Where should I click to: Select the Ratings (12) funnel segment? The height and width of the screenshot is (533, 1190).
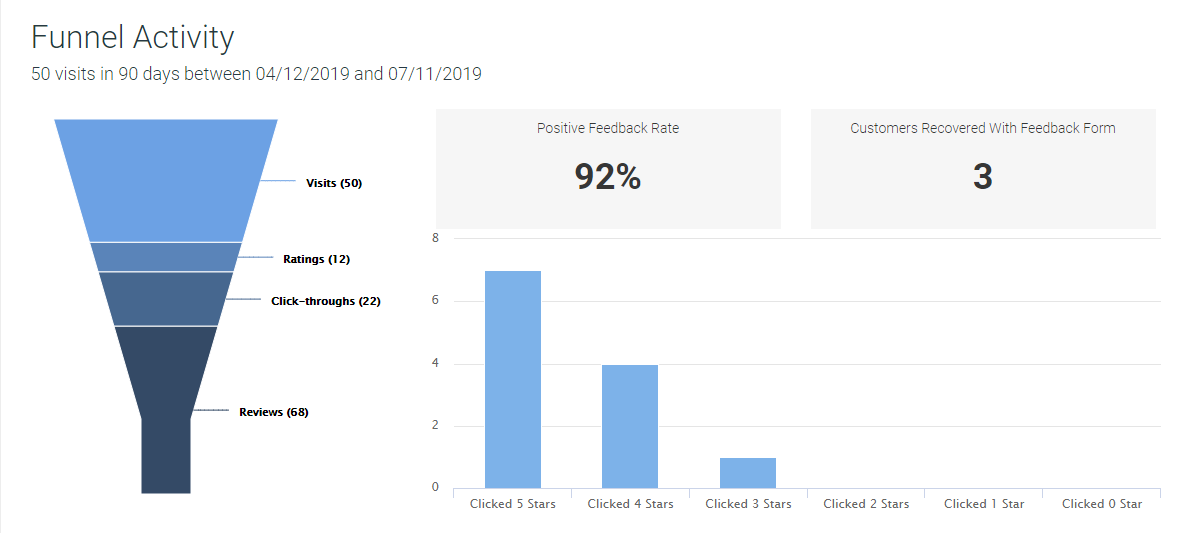coord(165,257)
